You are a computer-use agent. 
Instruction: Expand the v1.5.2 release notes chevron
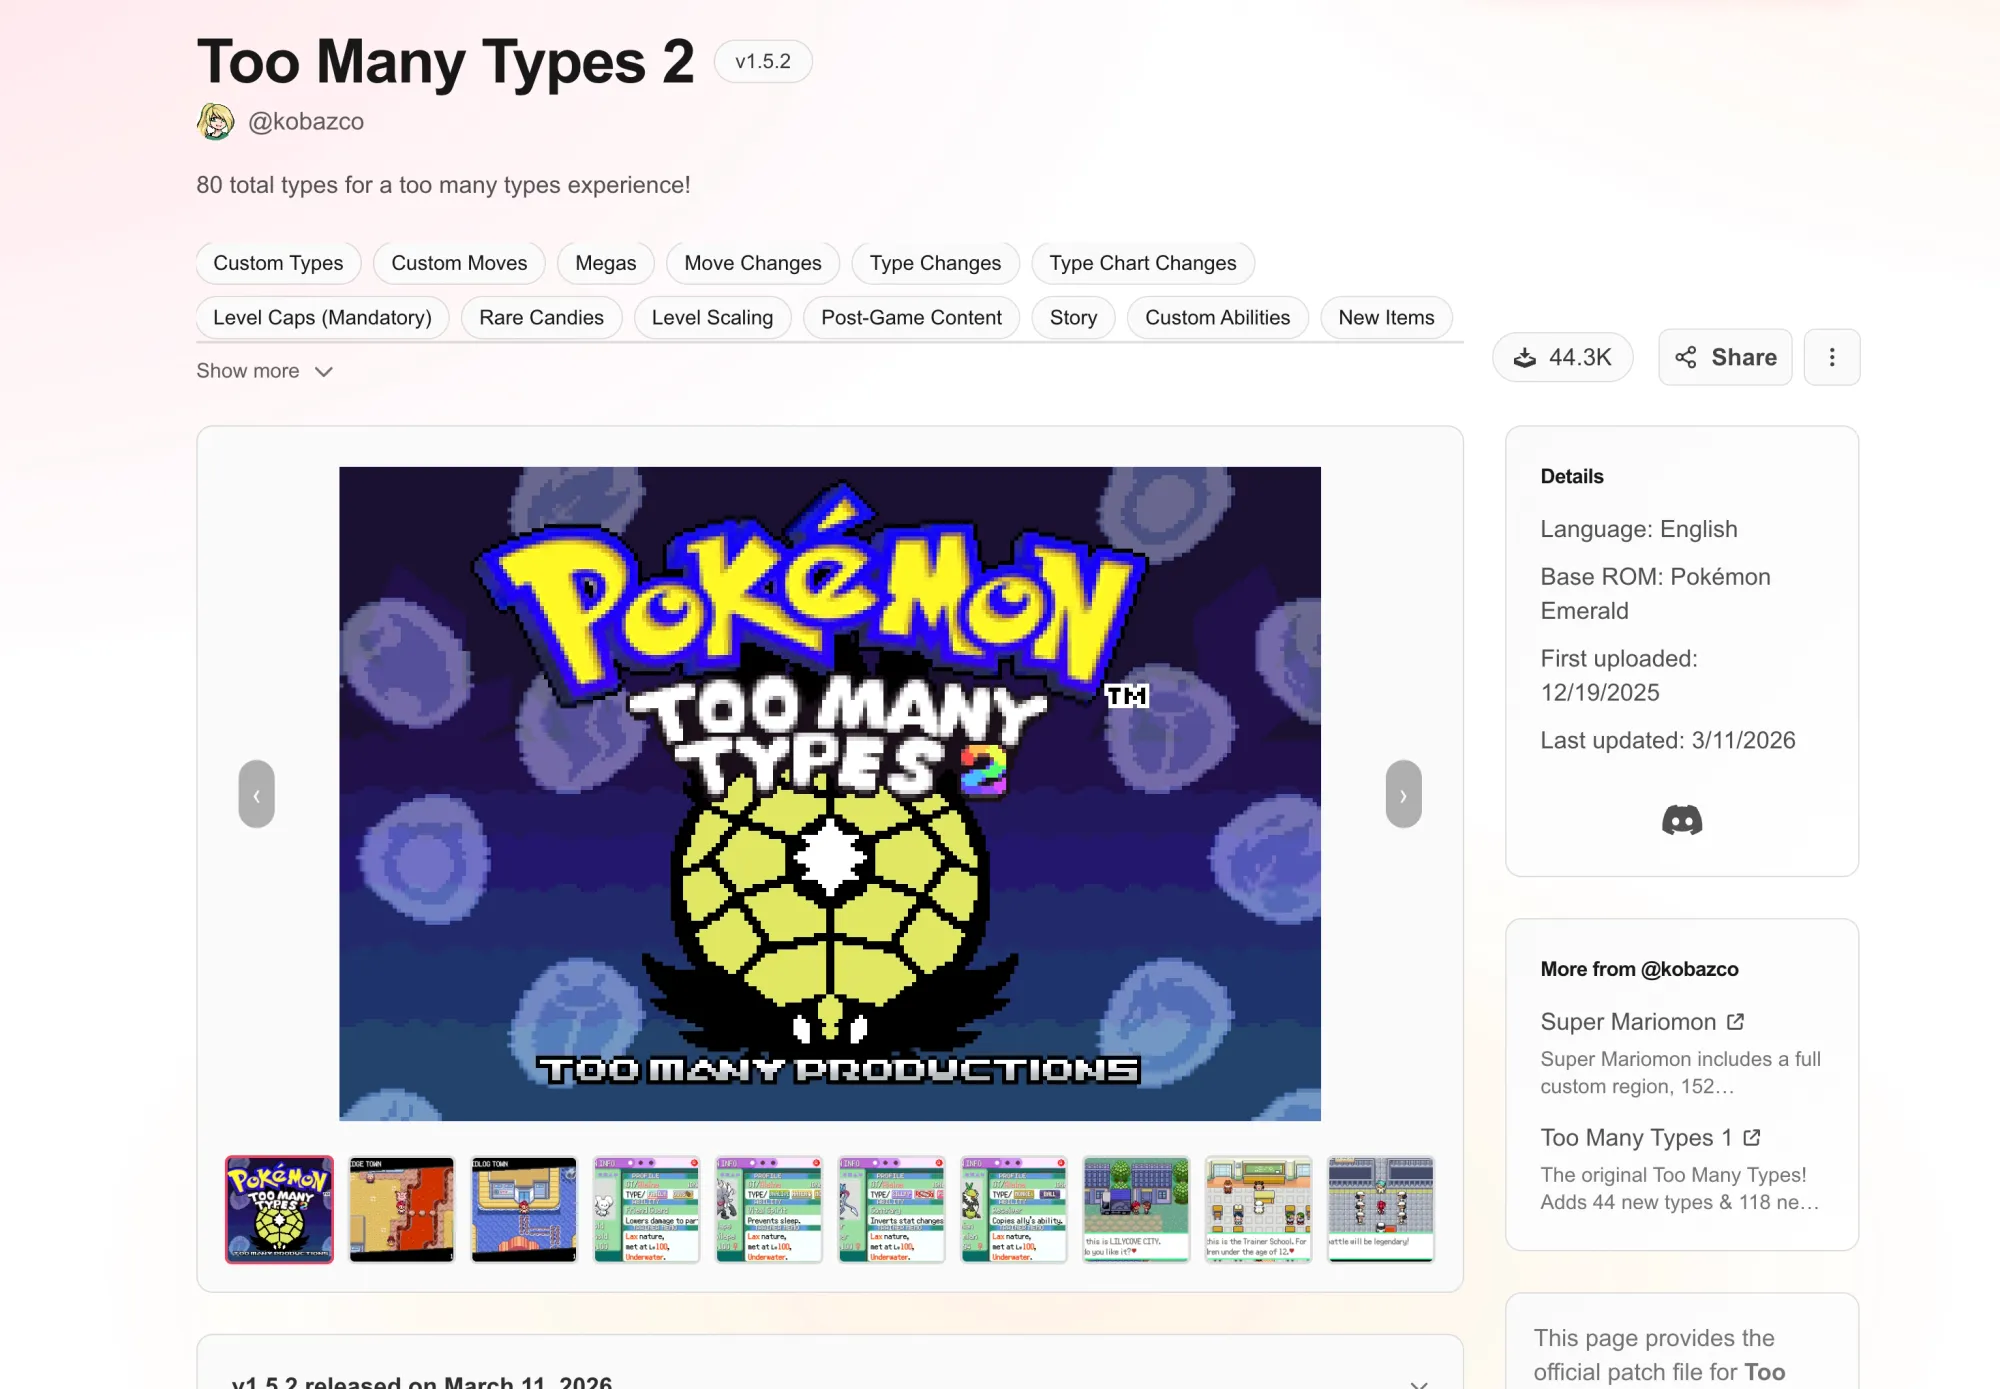1418,1383
